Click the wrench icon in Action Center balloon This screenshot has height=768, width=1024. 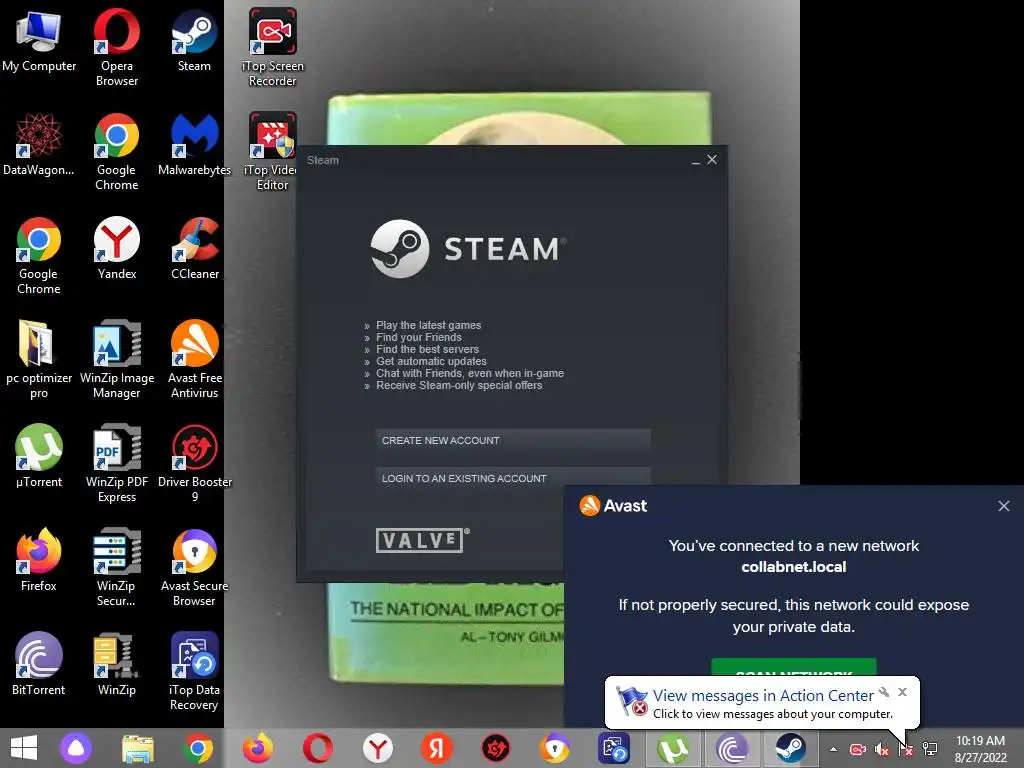(x=884, y=692)
